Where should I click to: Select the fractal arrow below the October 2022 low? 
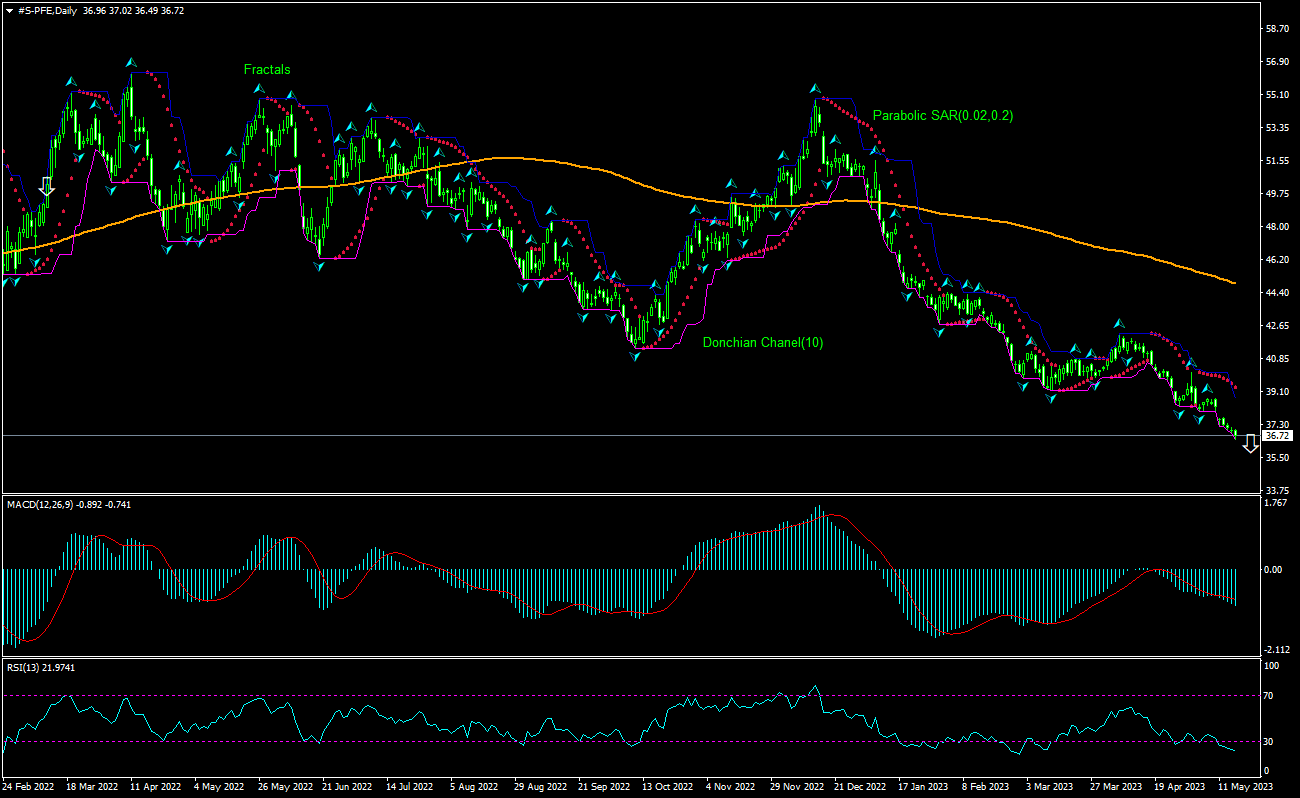point(636,355)
